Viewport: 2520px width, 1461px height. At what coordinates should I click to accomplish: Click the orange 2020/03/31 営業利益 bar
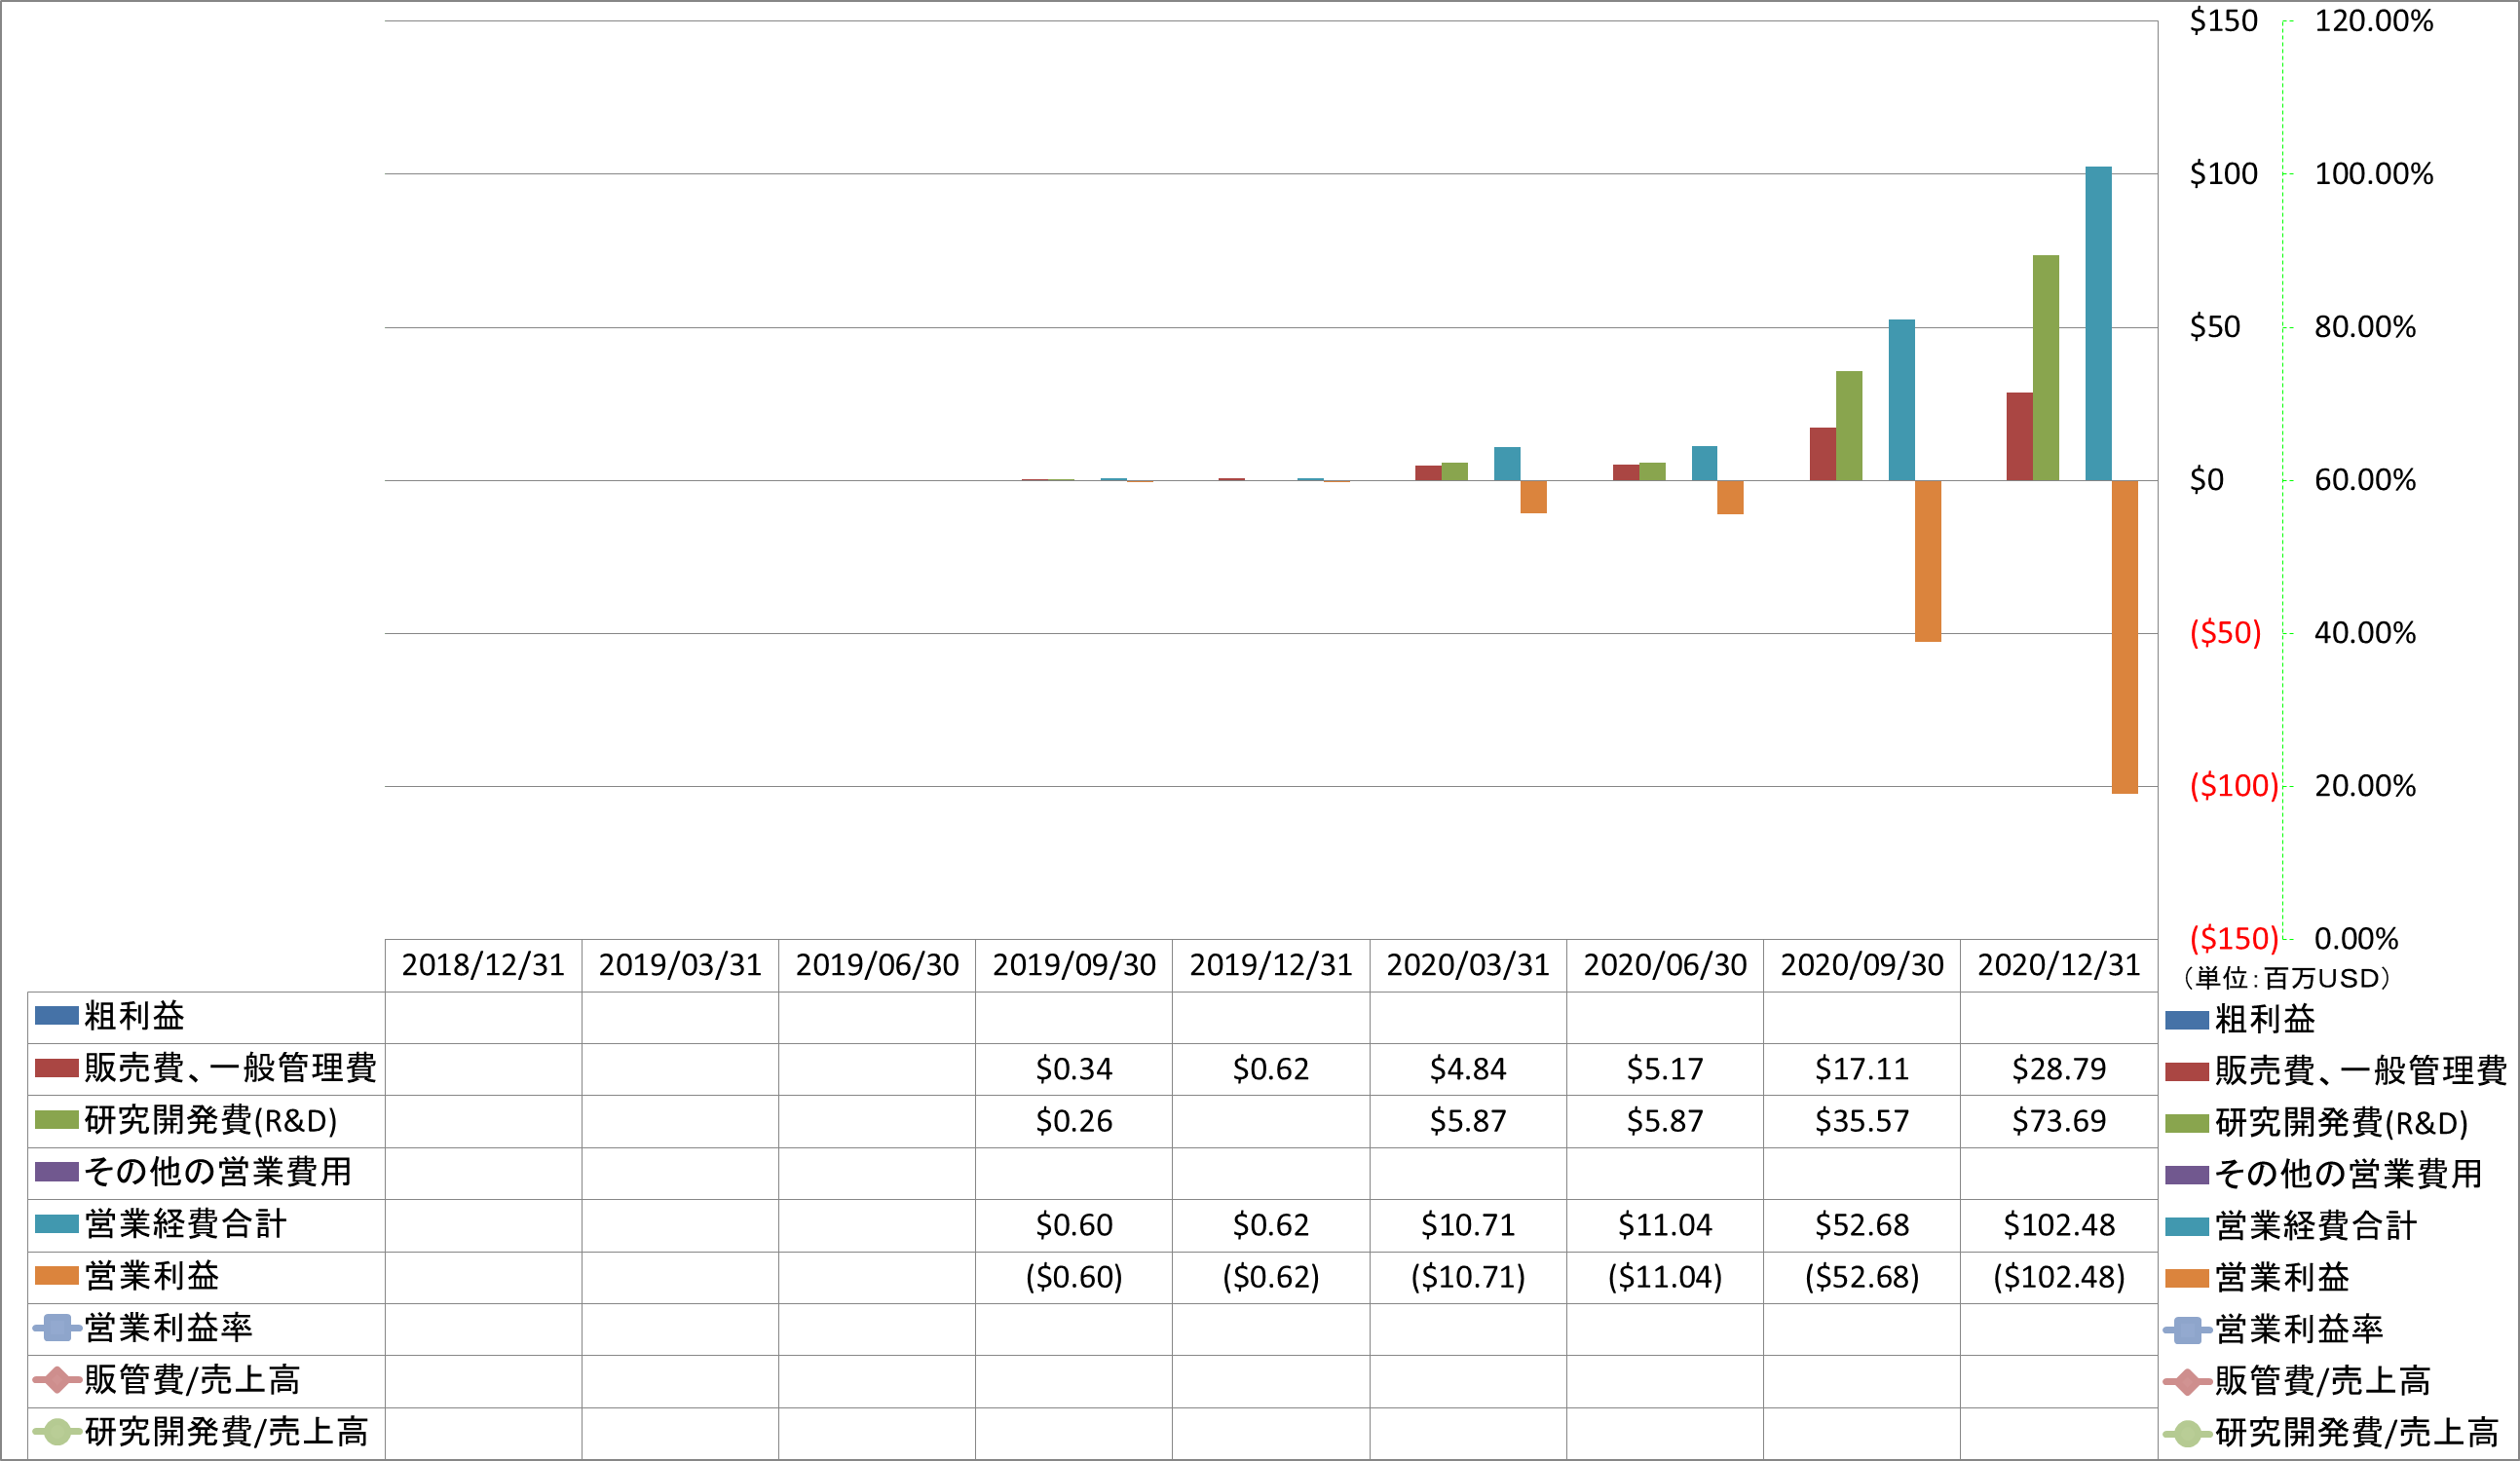[1533, 497]
